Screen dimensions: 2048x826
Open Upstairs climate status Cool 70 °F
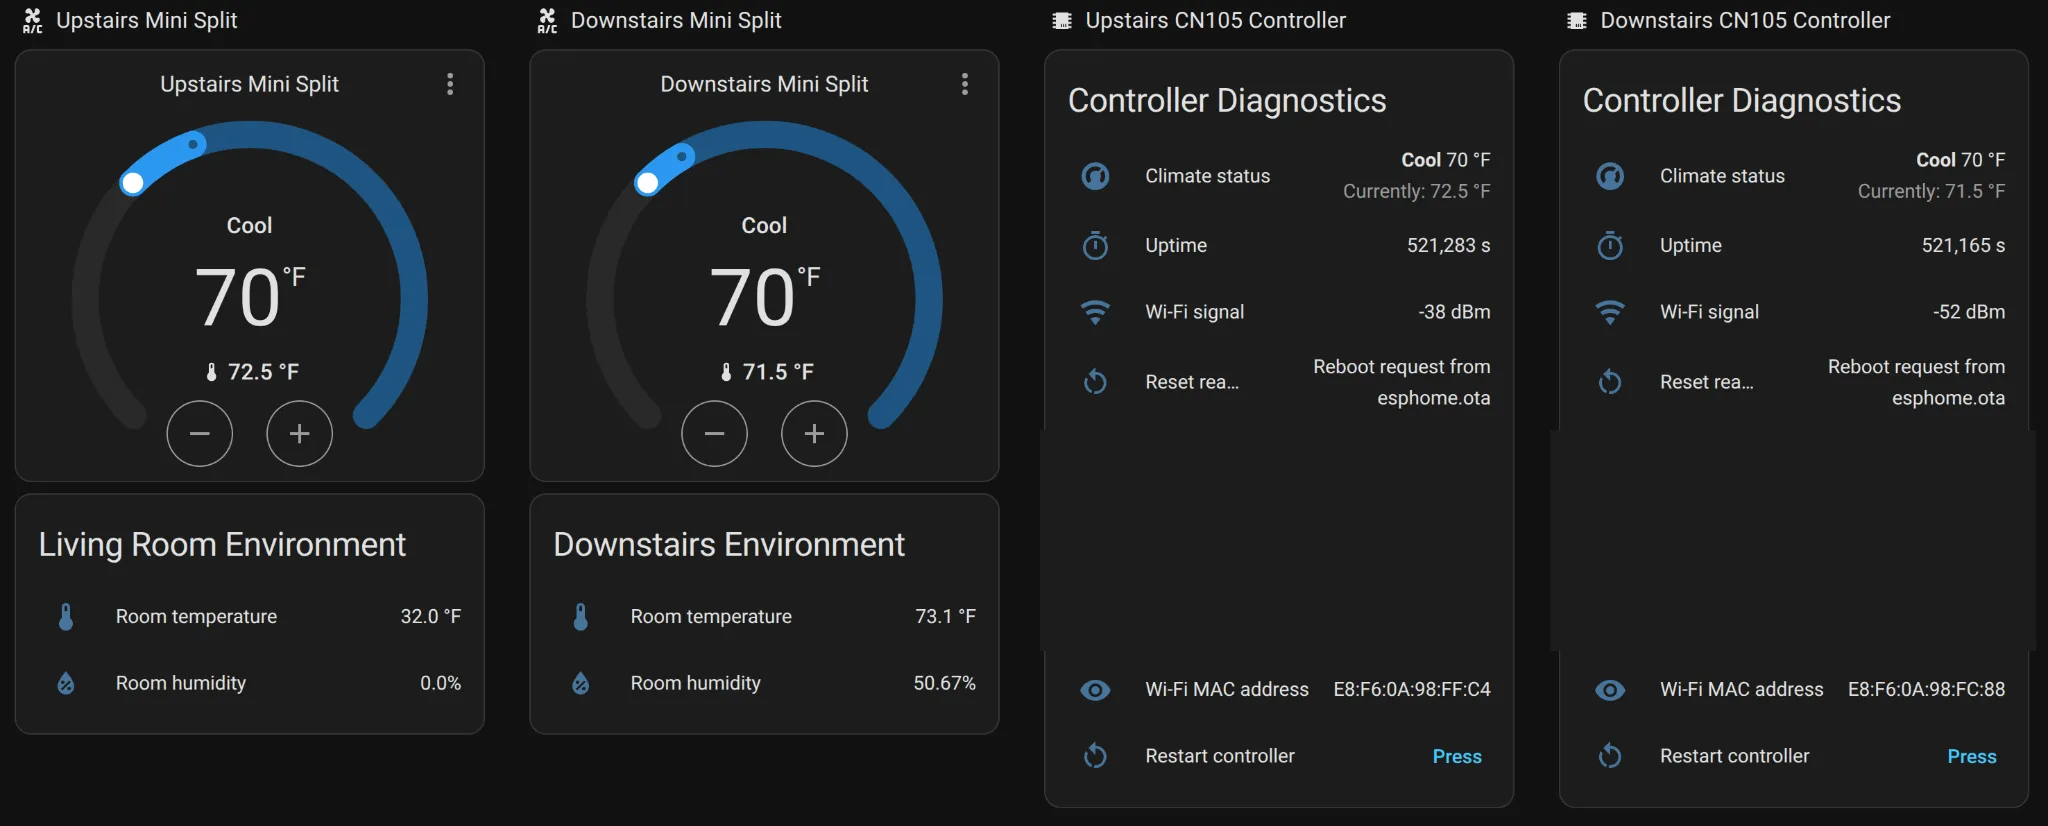pos(1445,160)
